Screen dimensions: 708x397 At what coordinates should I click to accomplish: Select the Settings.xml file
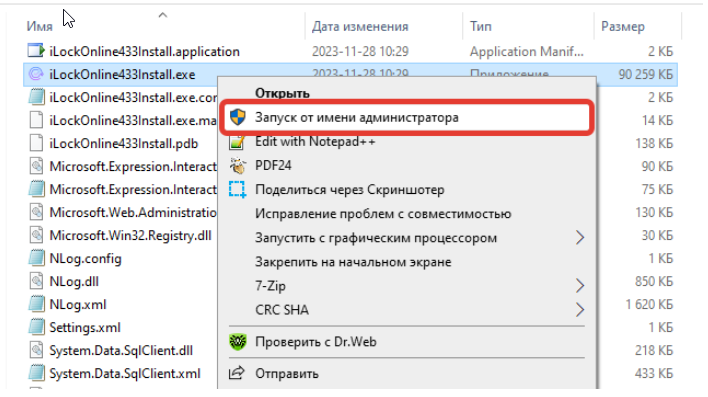pyautogui.click(x=85, y=327)
